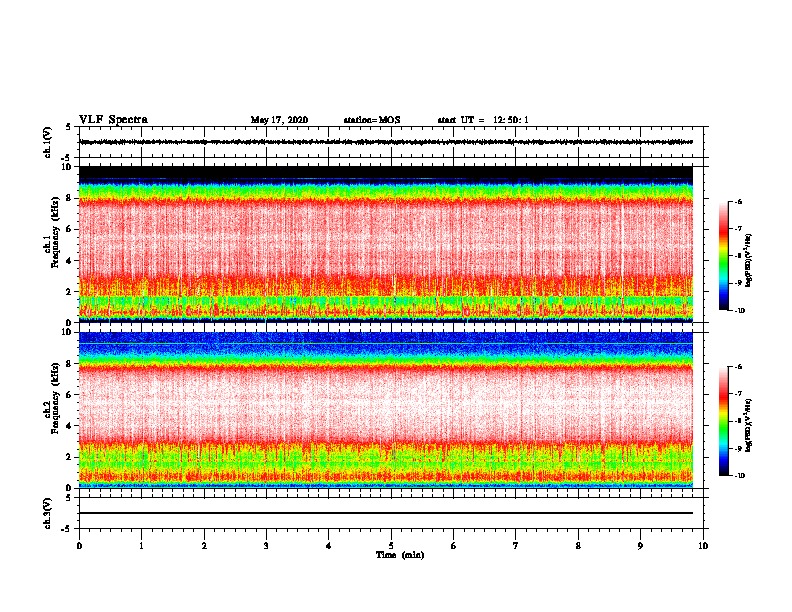Click the "10" kHz tick of ch.1 spectrogram
Viewport: 792px width, 612px height.
67,167
